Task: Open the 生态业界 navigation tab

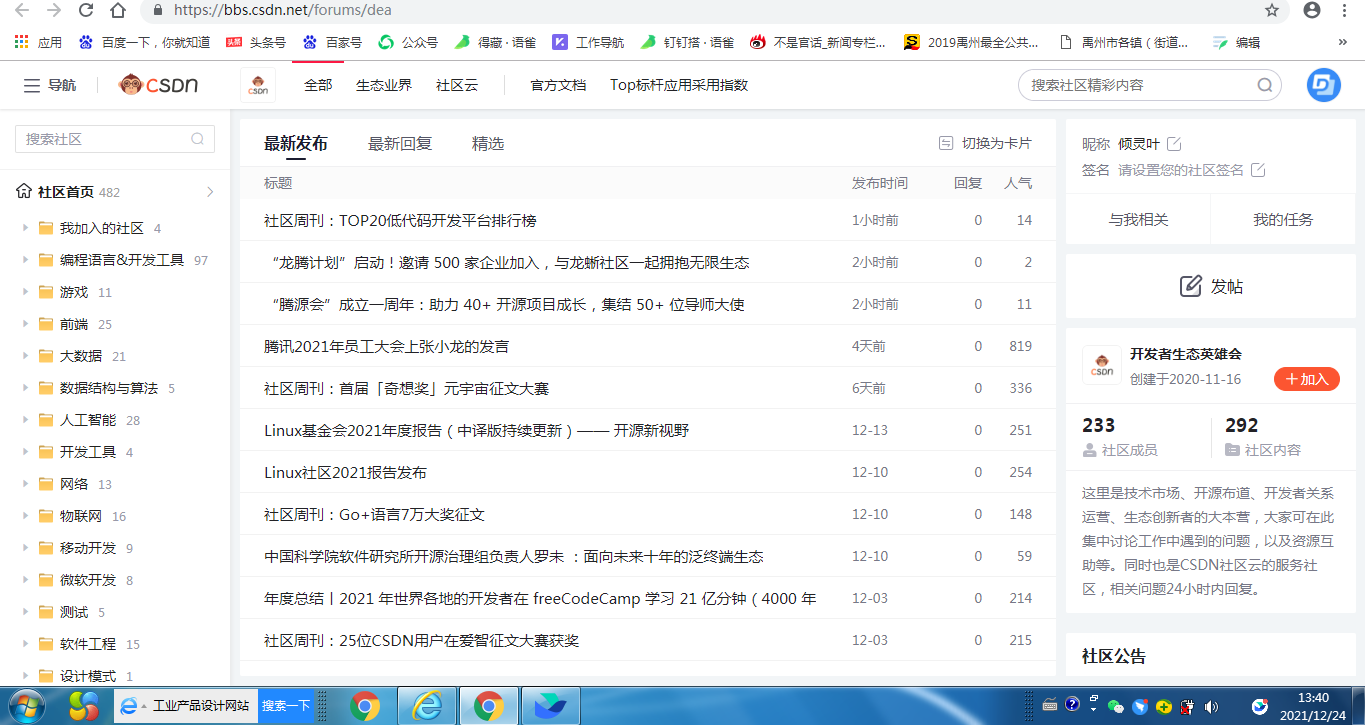Action: [384, 85]
